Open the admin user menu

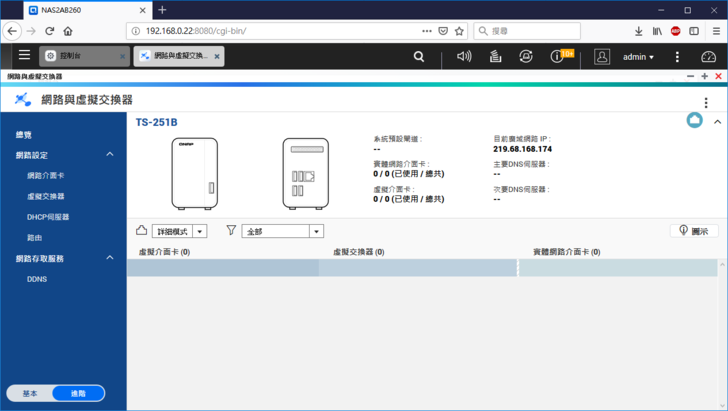tap(637, 57)
